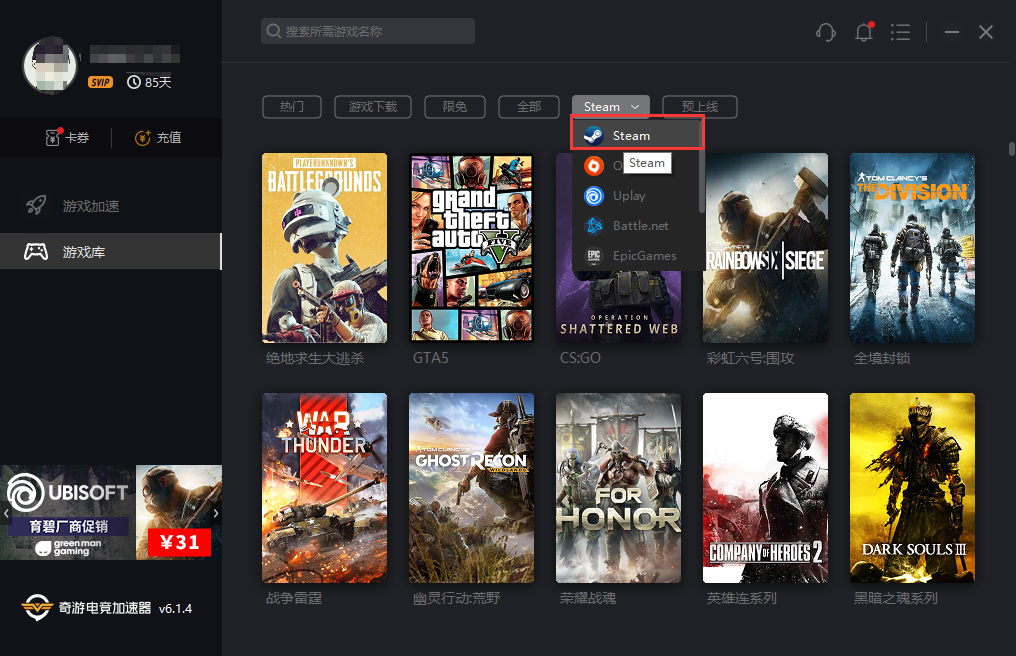Click the 全境封锁 title
1016x656 pixels.
click(x=882, y=358)
